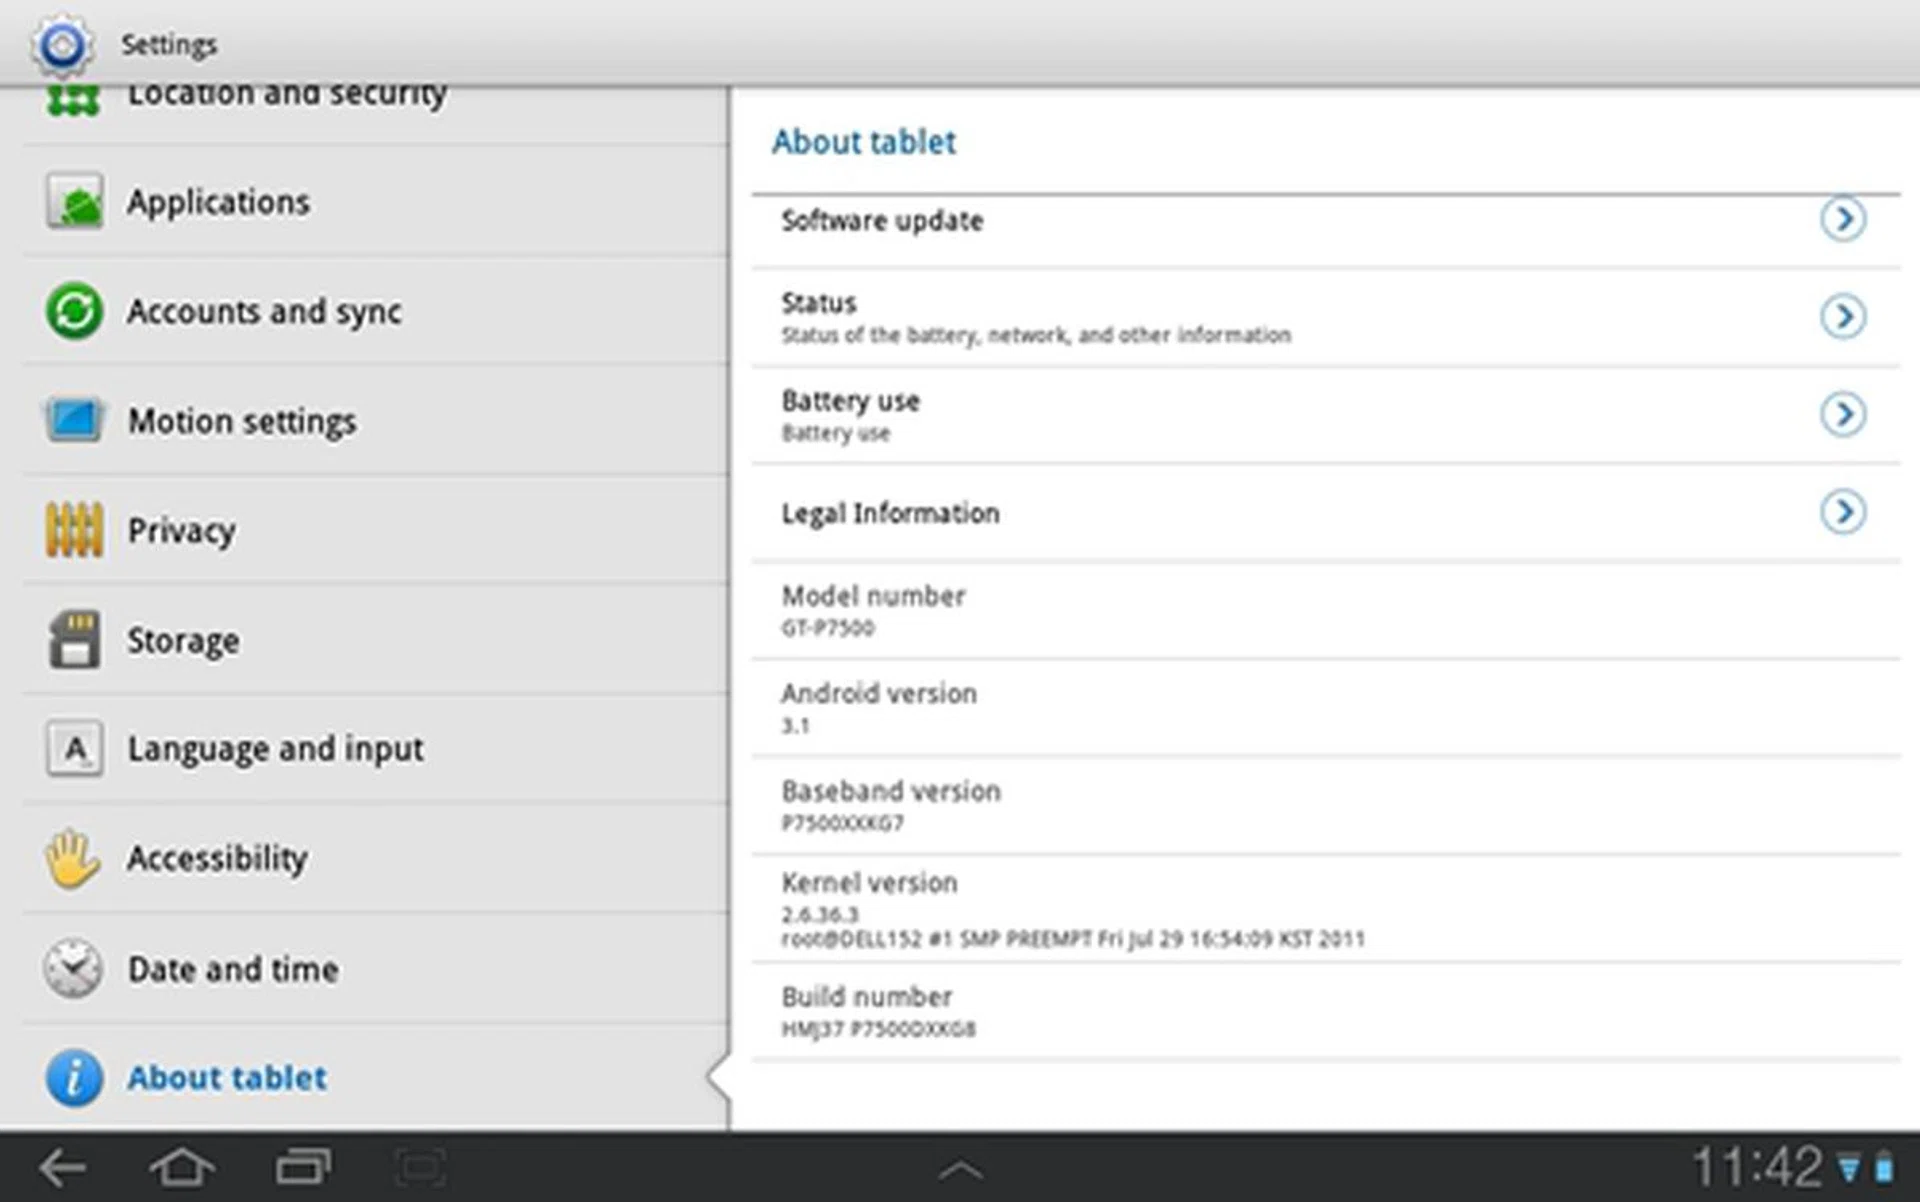Select Language and input menu item
1920x1202 pixels.
tap(275, 749)
